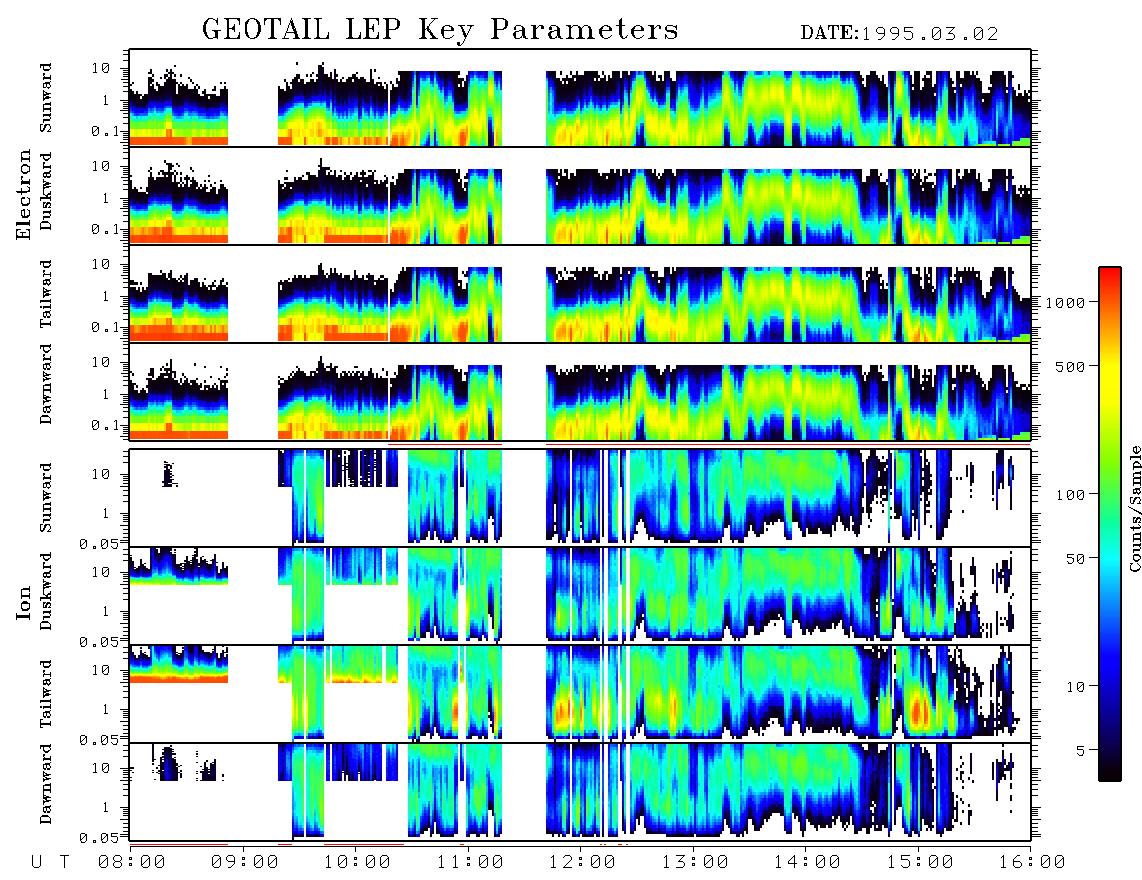Click the time tick label '12:00'
Screen dimensions: 1142x880
(582, 862)
